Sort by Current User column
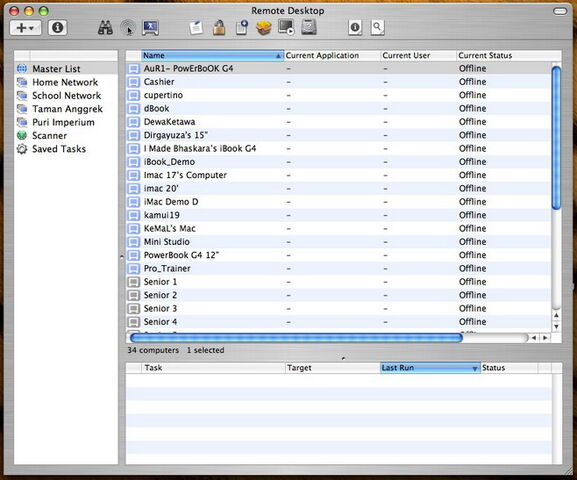The width and height of the screenshot is (577, 480). click(418, 56)
